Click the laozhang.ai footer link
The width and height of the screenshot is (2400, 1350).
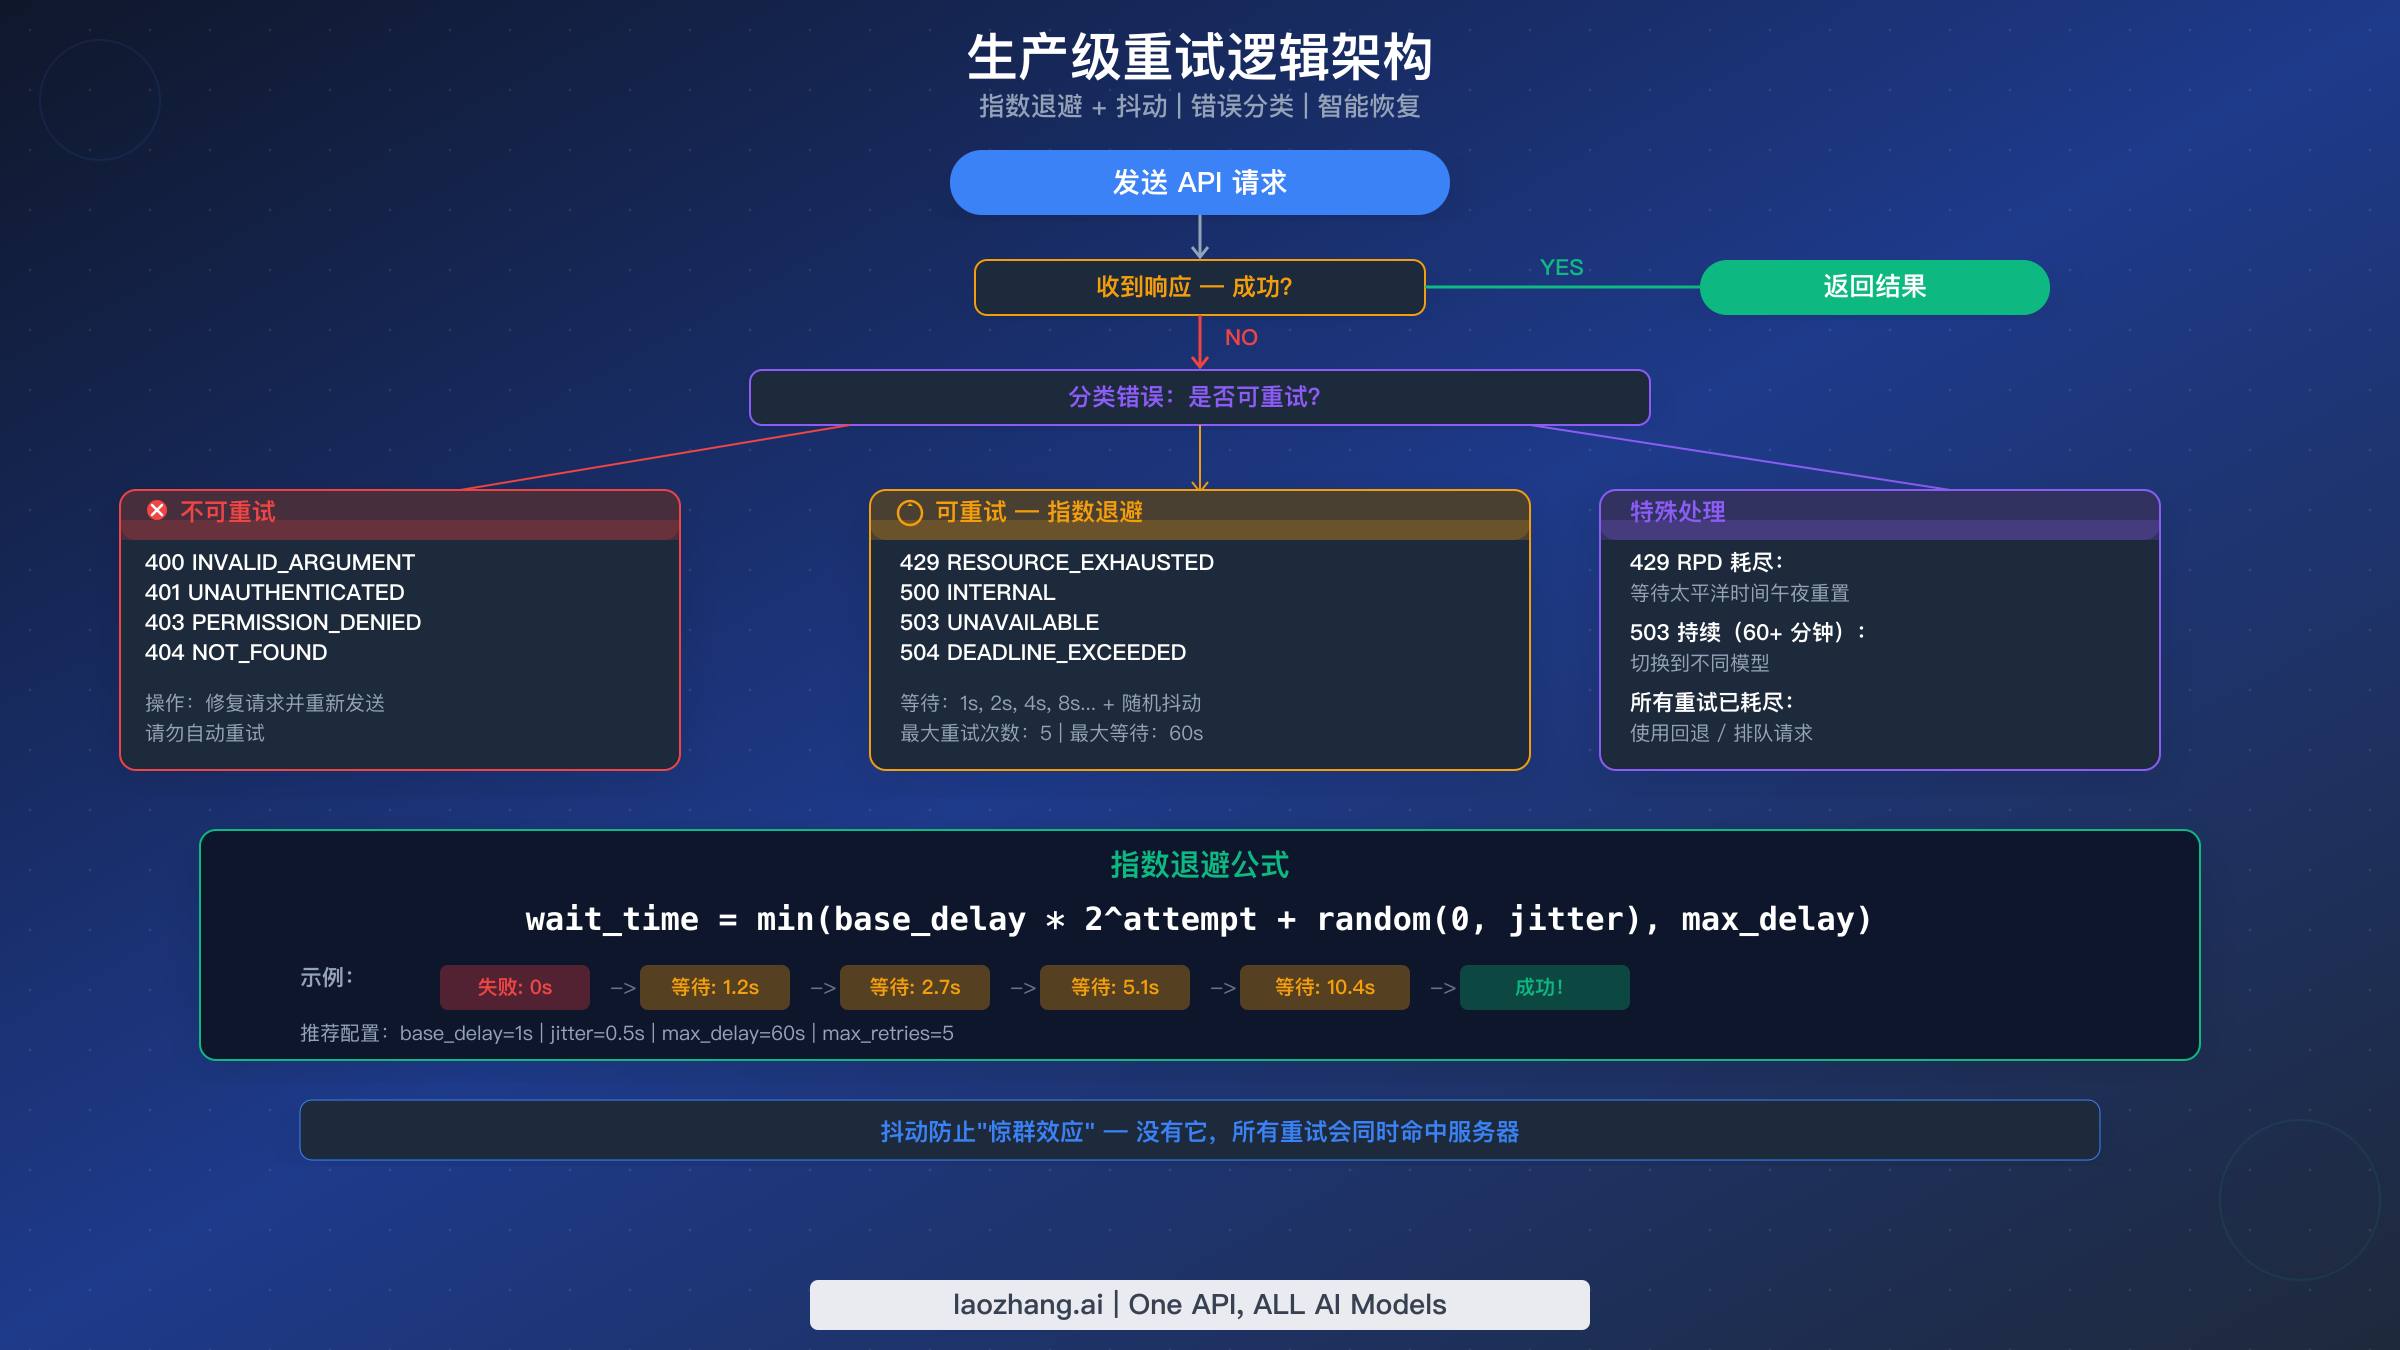tap(1199, 1304)
